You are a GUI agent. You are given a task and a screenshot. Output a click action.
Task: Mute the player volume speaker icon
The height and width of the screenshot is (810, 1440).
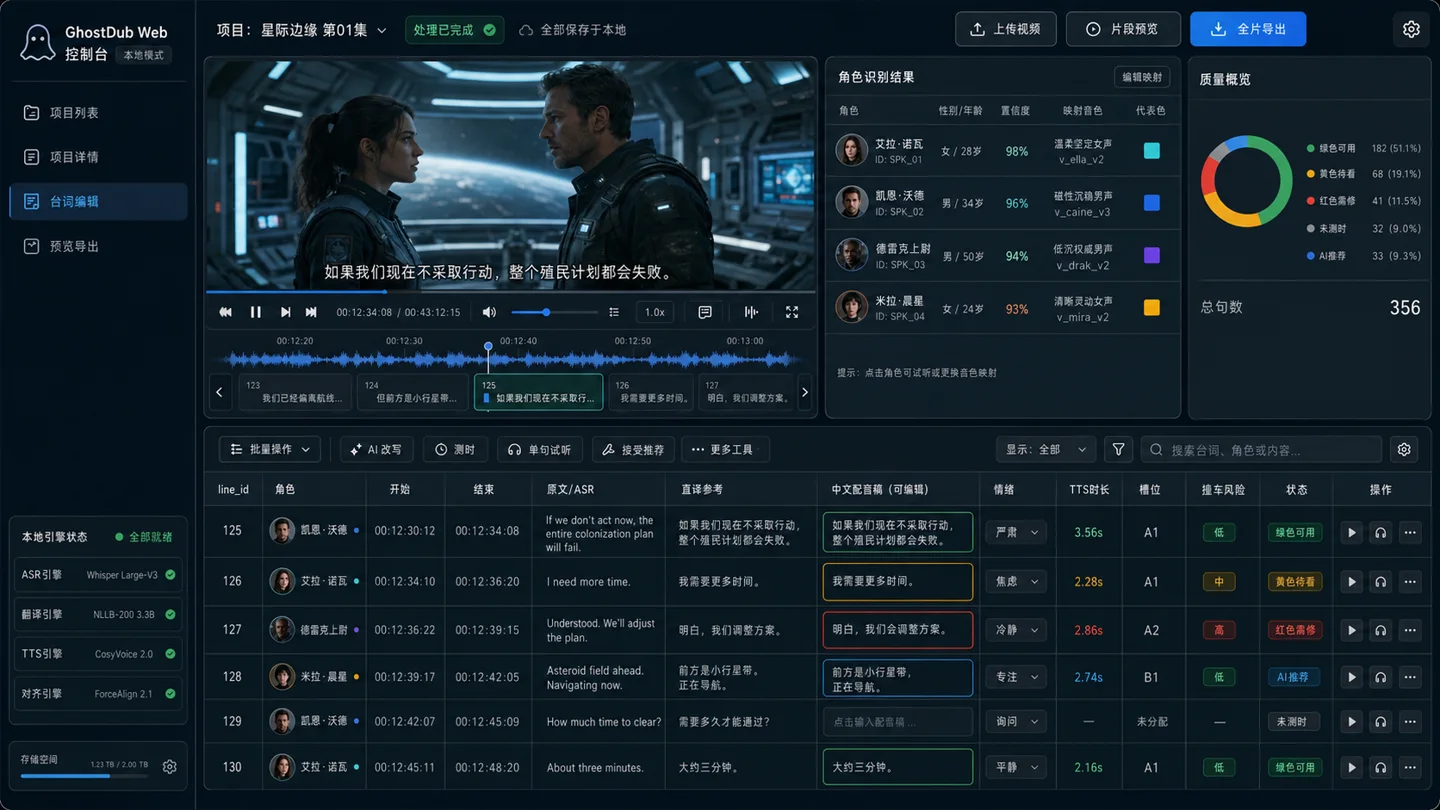489,312
